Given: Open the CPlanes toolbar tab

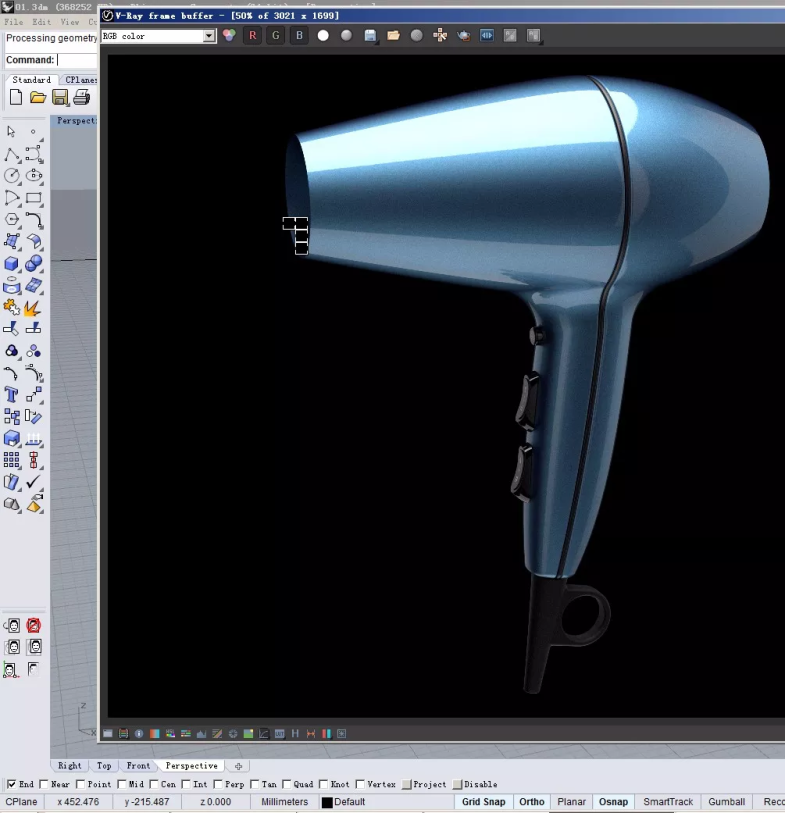Looking at the screenshot, I should click(x=80, y=80).
